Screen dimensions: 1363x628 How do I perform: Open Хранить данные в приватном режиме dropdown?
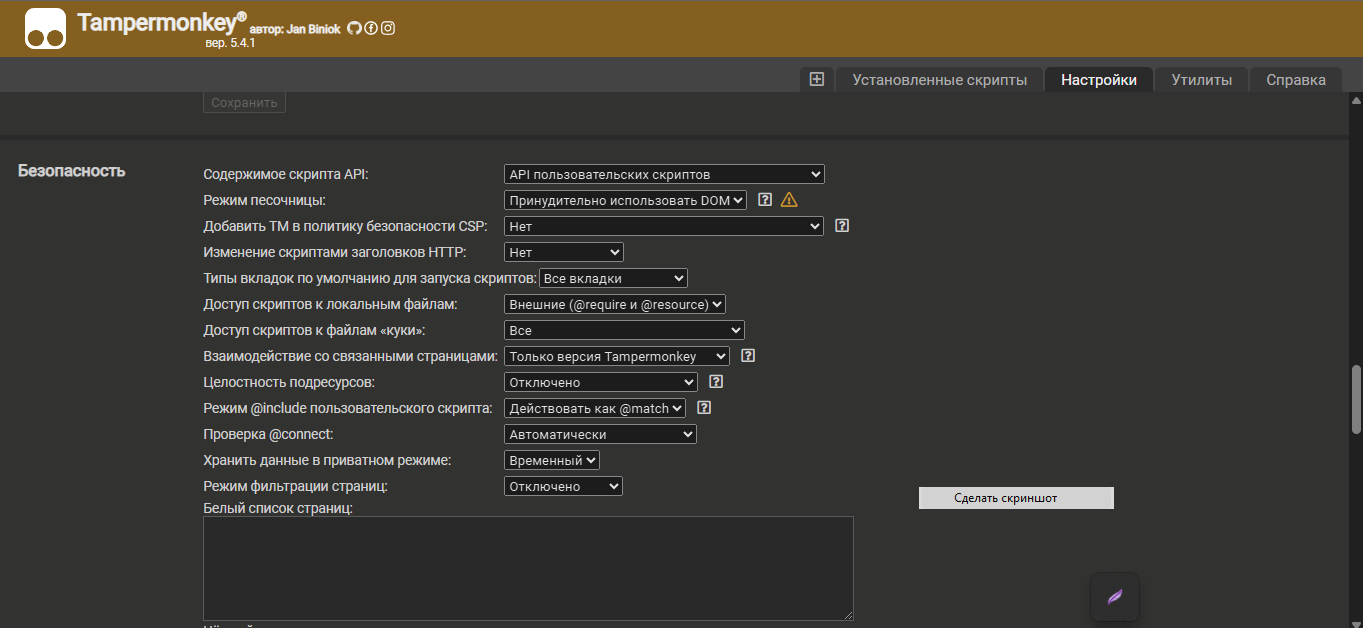(552, 460)
